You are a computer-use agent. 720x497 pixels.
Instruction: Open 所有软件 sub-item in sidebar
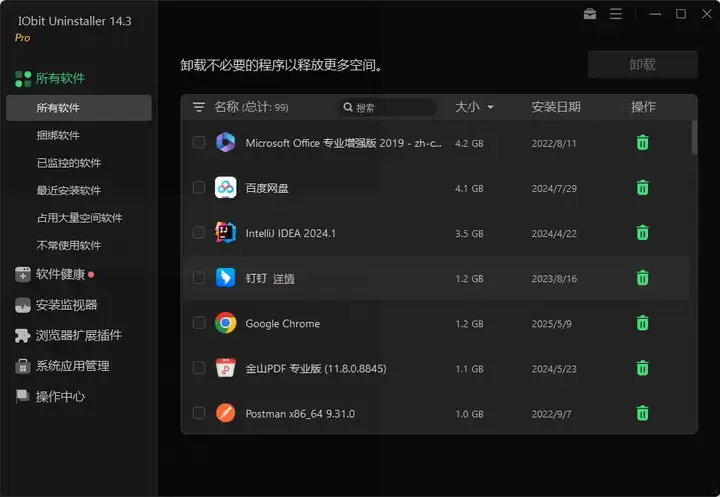point(79,108)
